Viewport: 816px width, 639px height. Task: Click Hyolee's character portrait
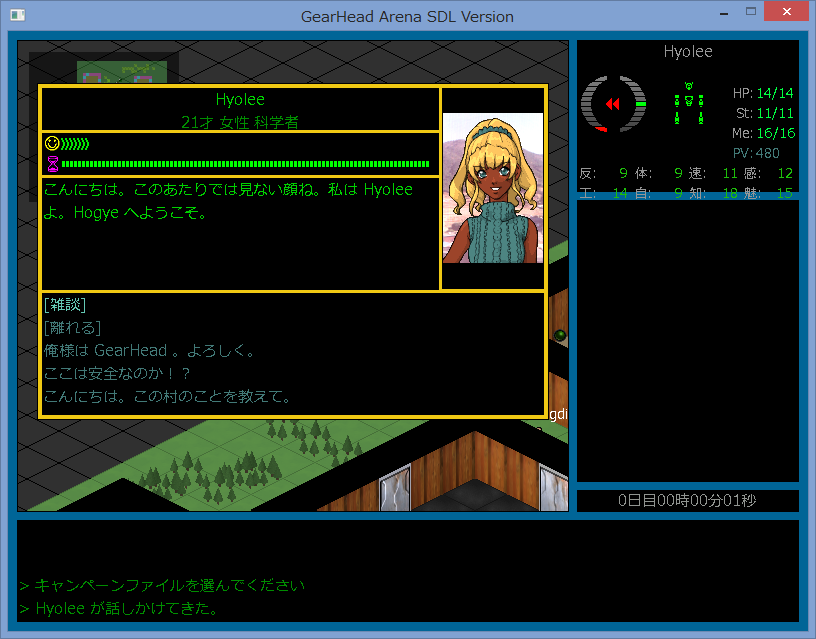pos(492,188)
